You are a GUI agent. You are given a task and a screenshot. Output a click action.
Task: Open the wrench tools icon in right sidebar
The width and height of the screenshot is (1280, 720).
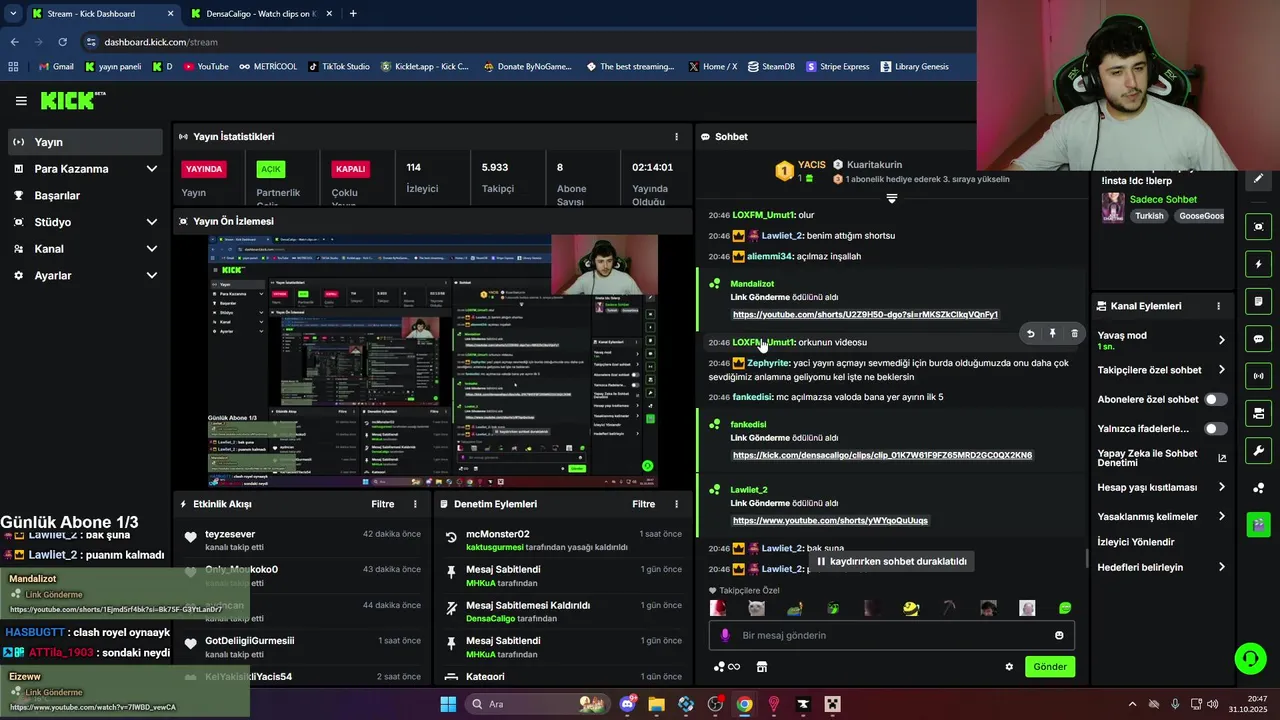(x=1258, y=450)
